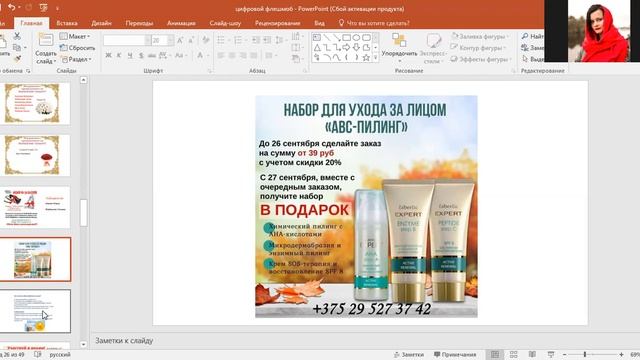
Task: Open the Контур фигуры shape outline dropdown
Action: 478,48
